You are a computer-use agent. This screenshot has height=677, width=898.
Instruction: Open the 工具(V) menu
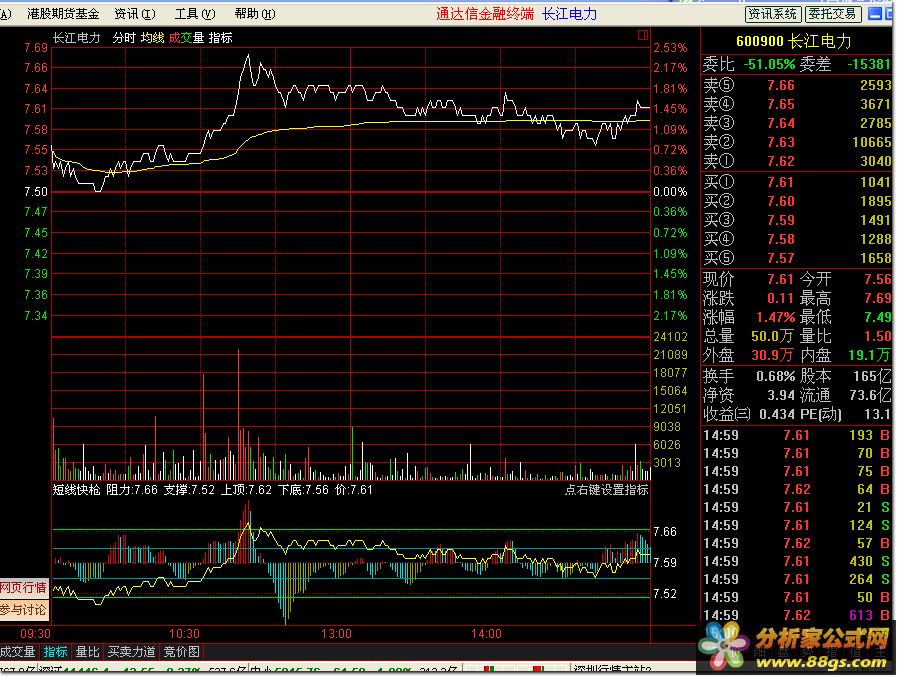(195, 14)
